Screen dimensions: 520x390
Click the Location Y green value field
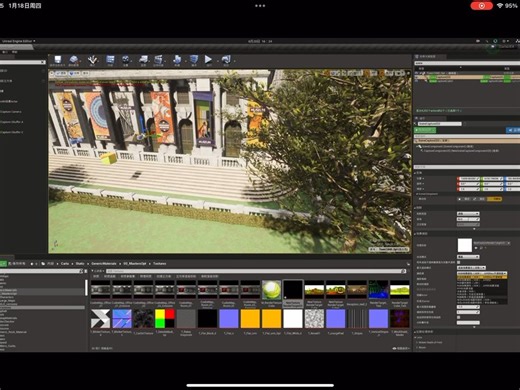point(492,179)
